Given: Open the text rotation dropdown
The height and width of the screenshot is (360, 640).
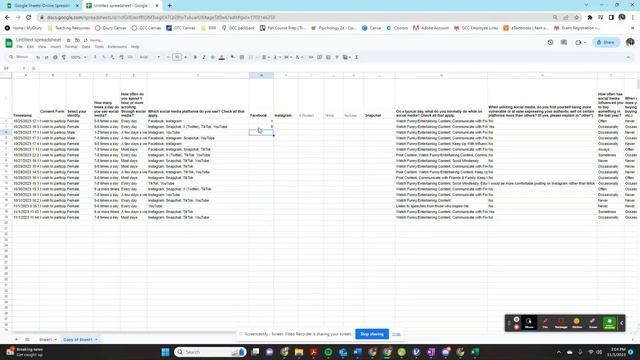Looking at the screenshot, I should coord(299,58).
